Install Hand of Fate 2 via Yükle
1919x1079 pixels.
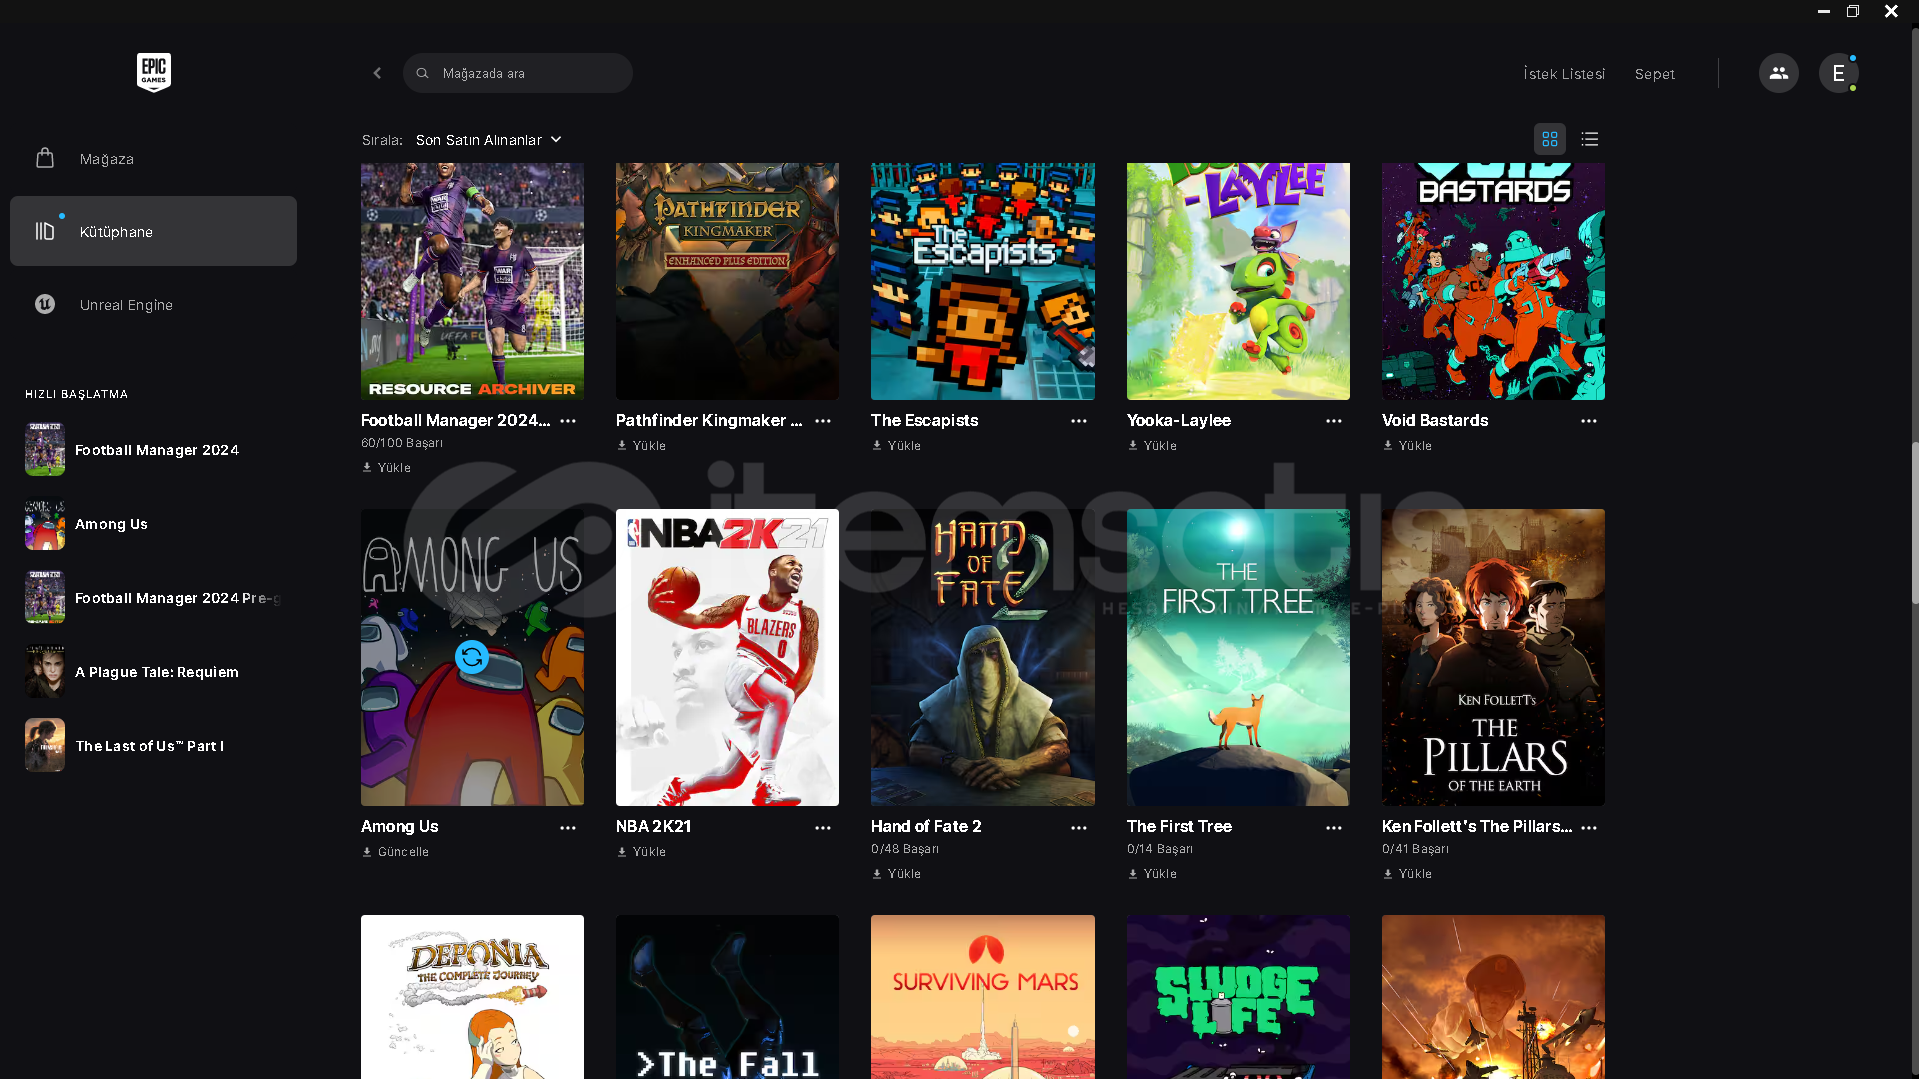coord(897,873)
